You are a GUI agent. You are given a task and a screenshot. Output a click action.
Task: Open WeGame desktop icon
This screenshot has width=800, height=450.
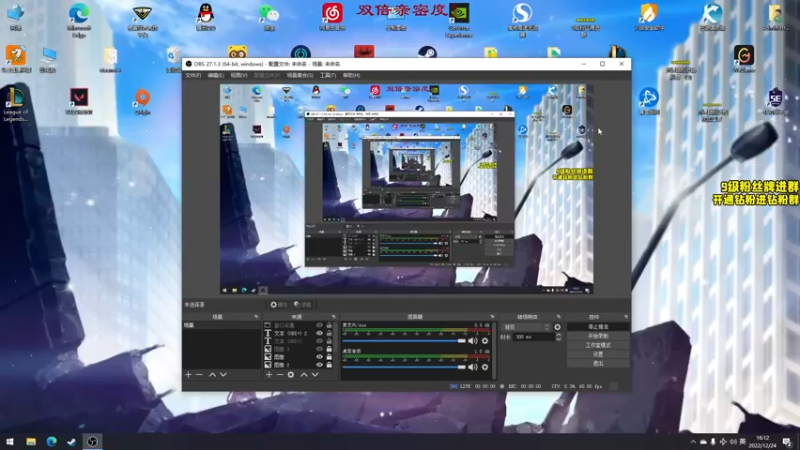(744, 58)
